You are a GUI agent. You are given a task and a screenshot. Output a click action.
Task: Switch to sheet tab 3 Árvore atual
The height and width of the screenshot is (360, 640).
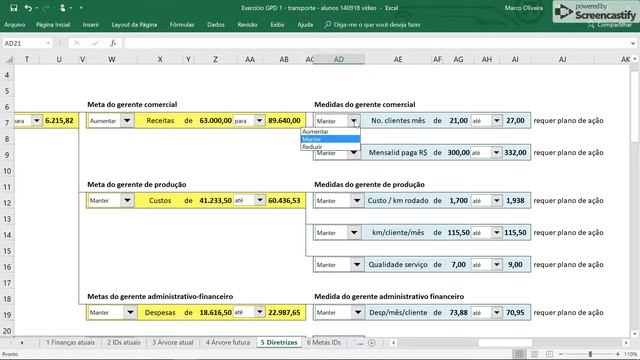[x=173, y=342]
